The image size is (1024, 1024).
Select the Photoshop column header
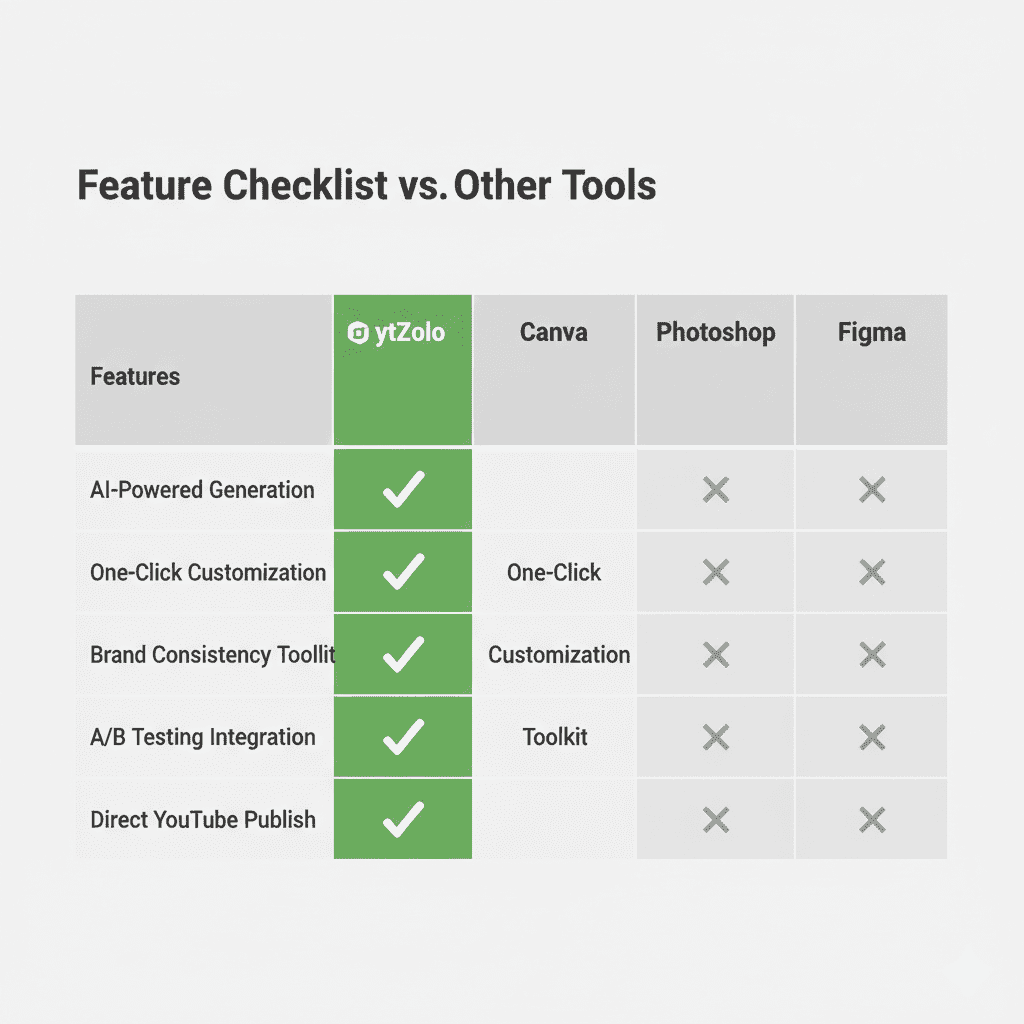[x=715, y=333]
